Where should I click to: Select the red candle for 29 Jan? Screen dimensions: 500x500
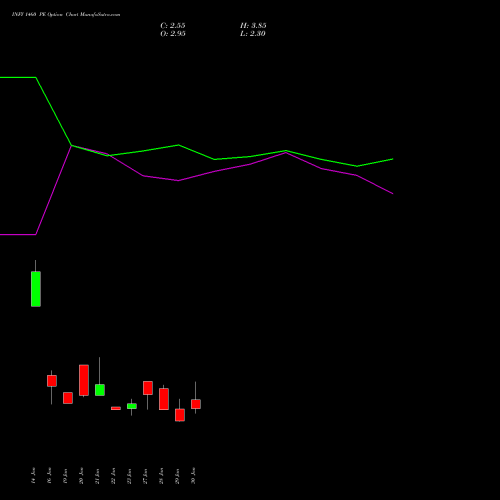pyautogui.click(x=180, y=415)
